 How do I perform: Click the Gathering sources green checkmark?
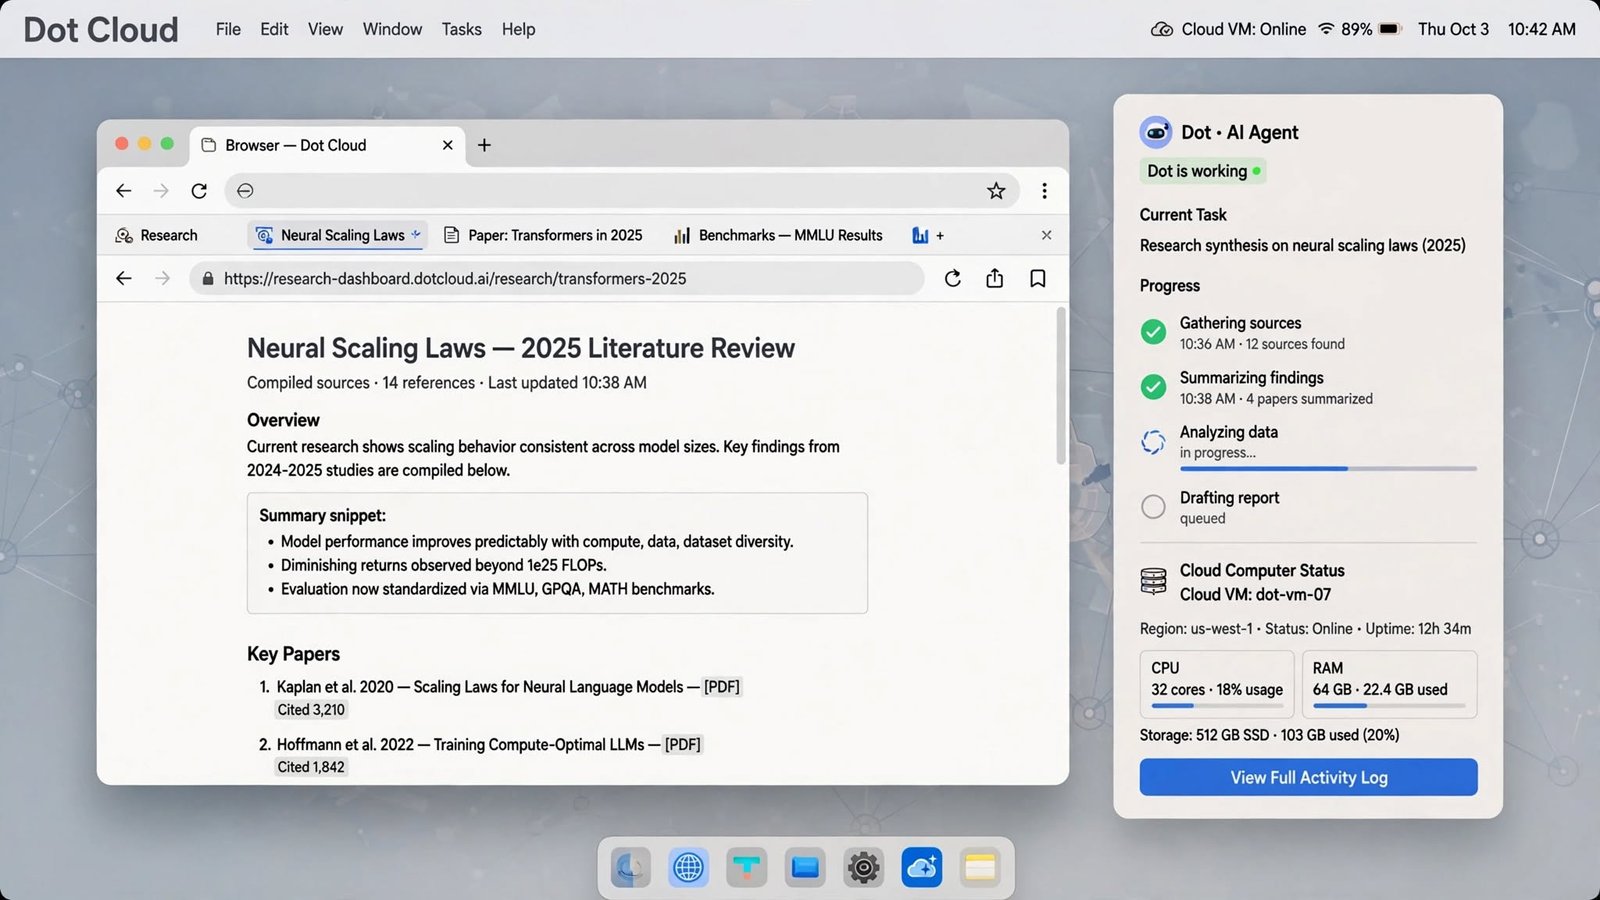(x=1153, y=332)
